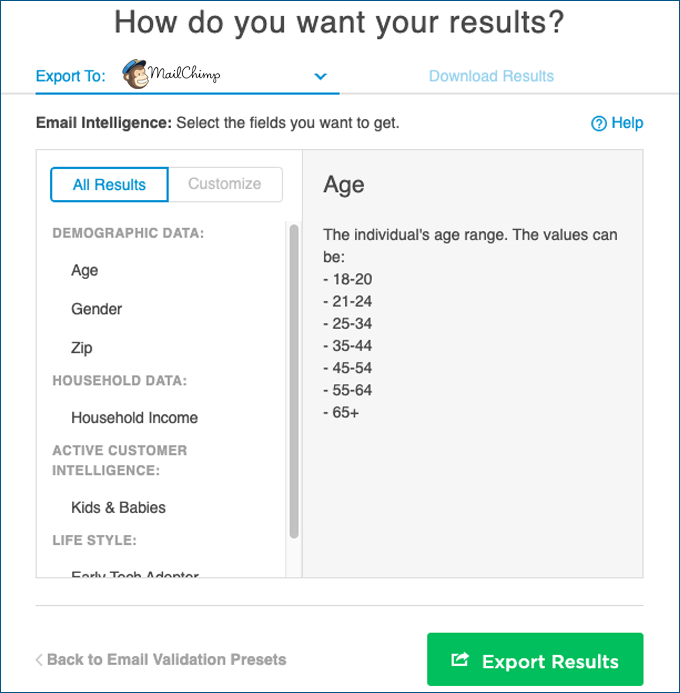Switch to the Customize toggle option
680x693 pixels.
(225, 184)
